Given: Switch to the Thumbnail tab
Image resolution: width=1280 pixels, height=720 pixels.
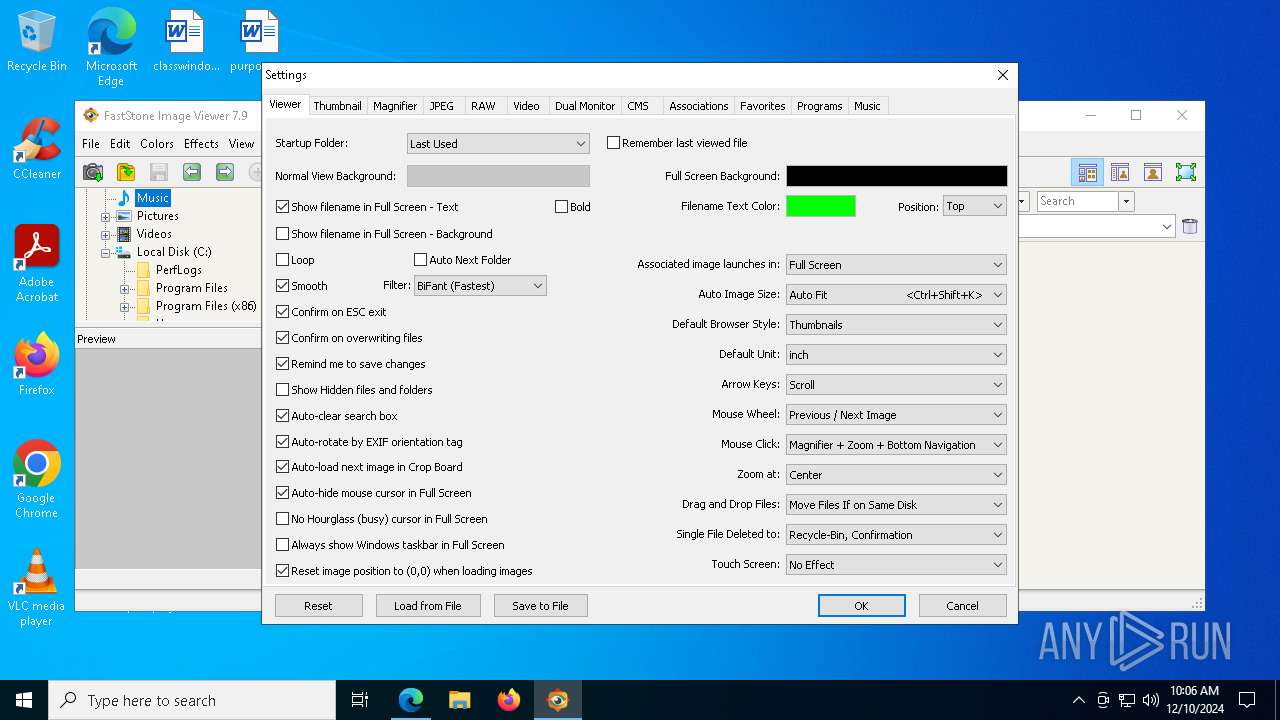Looking at the screenshot, I should tap(337, 106).
